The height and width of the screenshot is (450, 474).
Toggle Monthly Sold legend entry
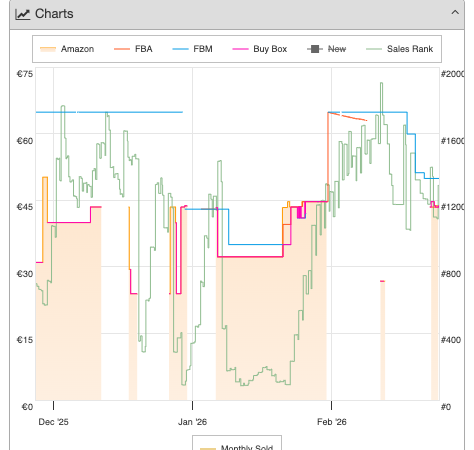237,447
